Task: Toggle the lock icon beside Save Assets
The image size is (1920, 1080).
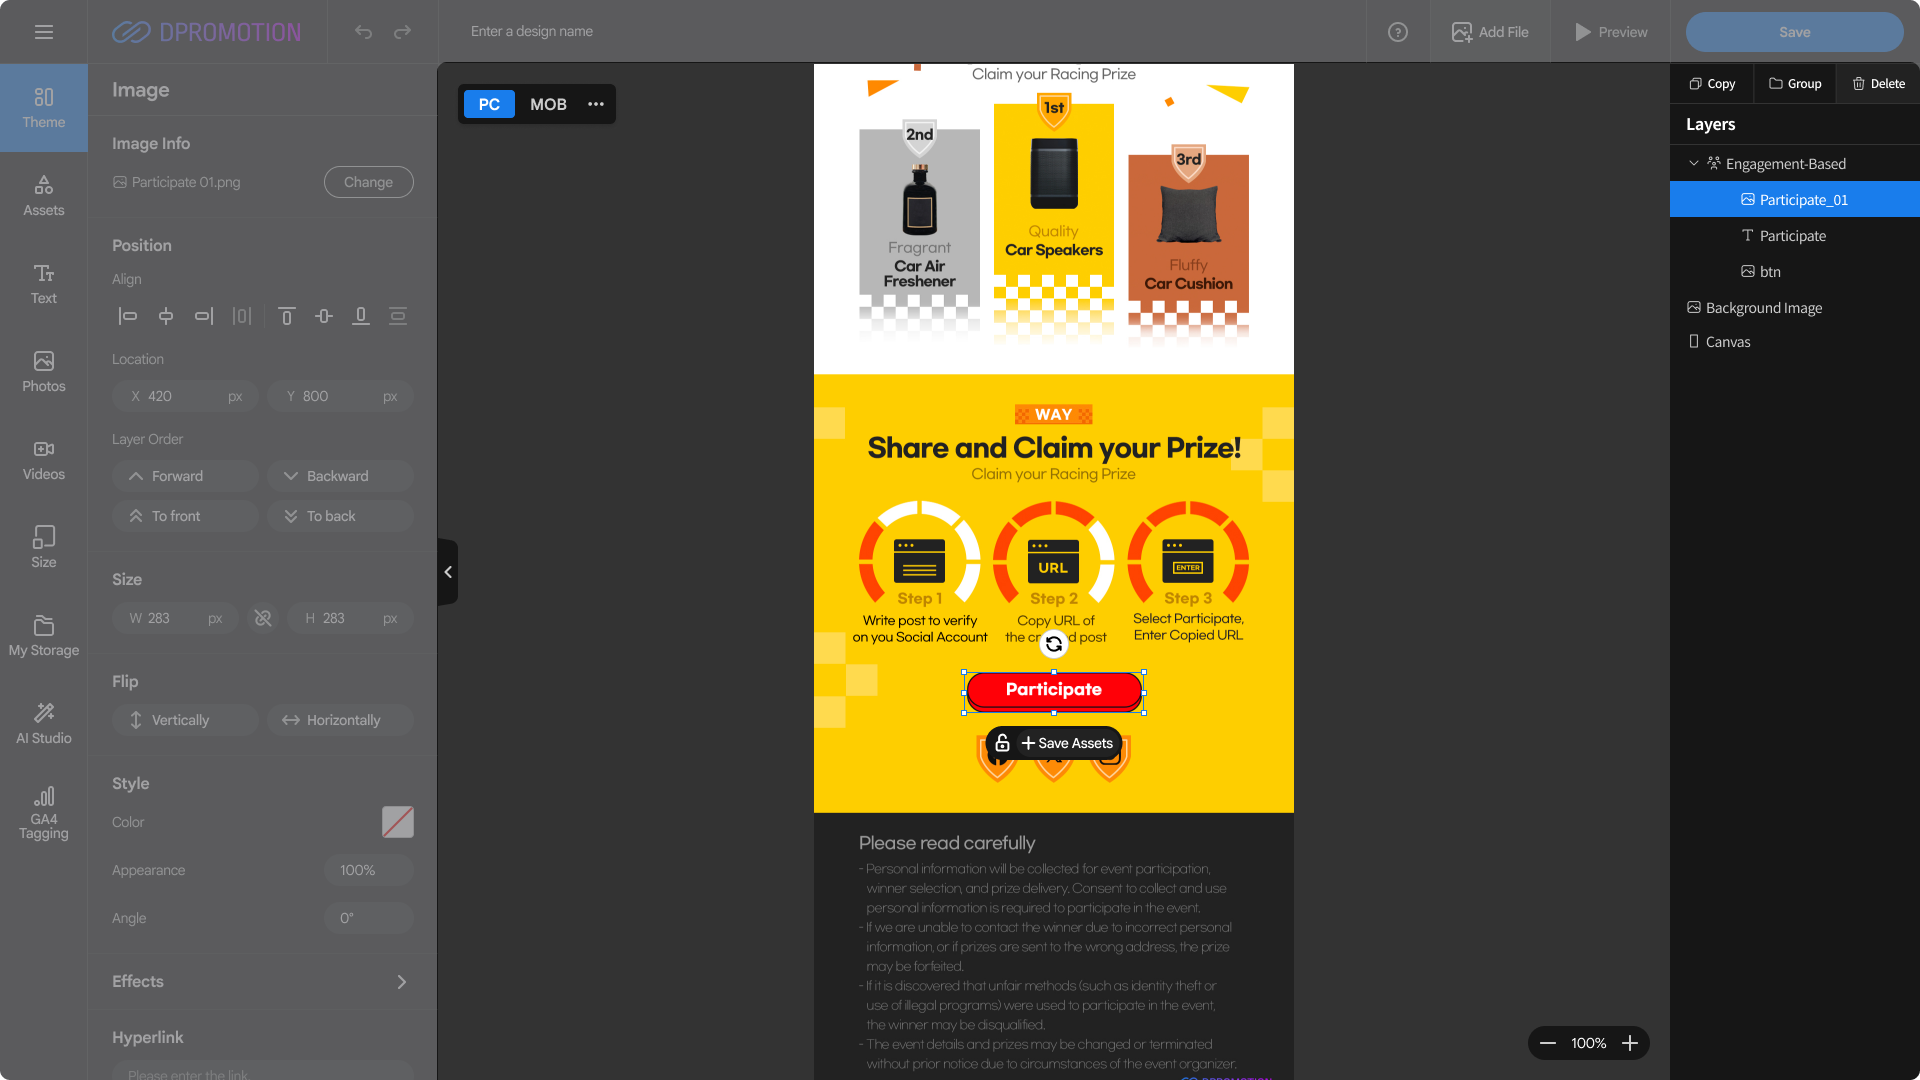Action: (1002, 743)
